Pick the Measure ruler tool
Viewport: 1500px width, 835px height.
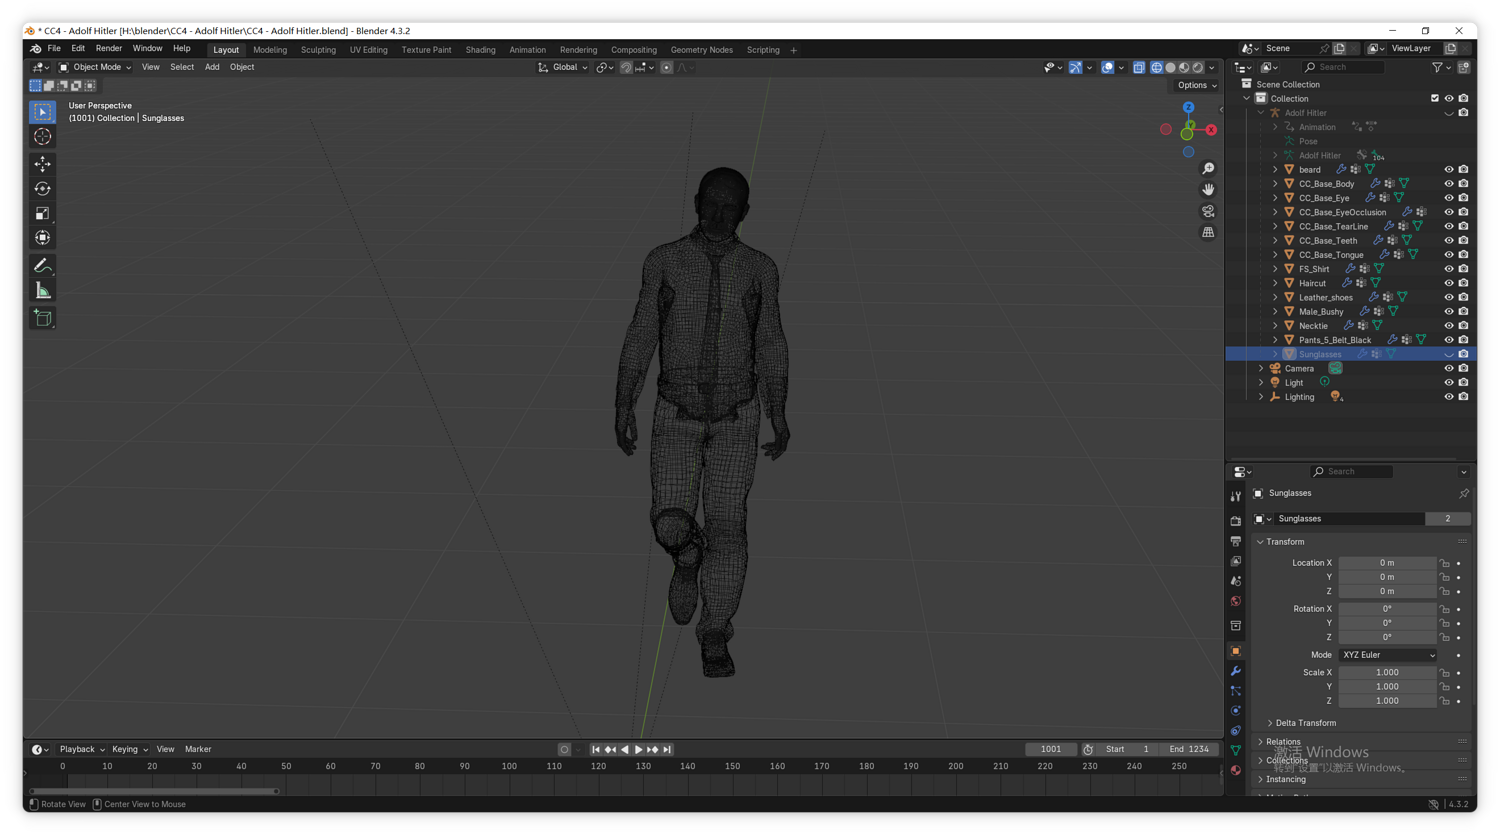click(x=42, y=291)
